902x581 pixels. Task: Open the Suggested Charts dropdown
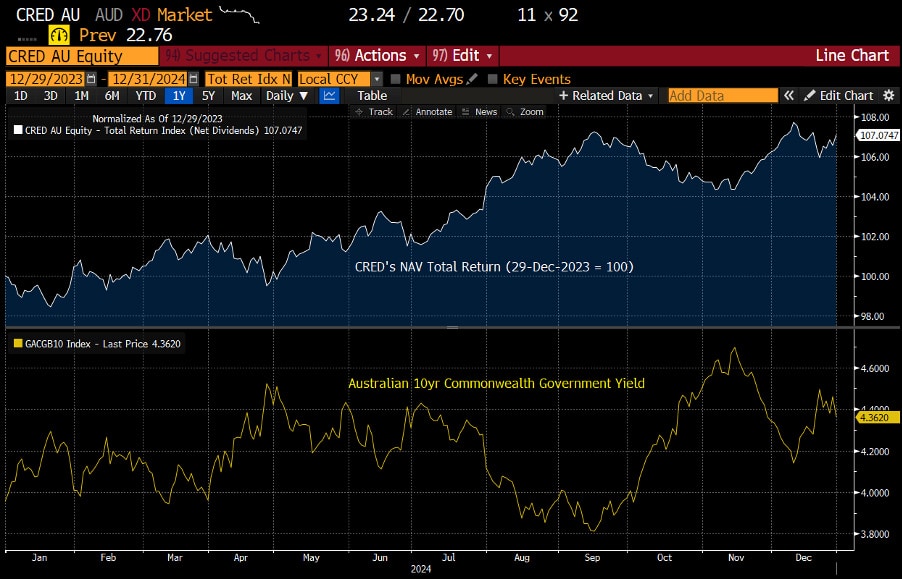point(244,56)
